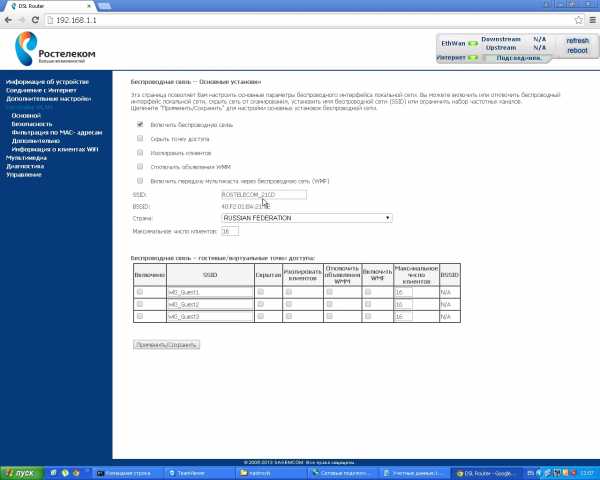Click the 'Подсоединен' status text
This screenshot has height=480, width=600.
click(x=519, y=58)
